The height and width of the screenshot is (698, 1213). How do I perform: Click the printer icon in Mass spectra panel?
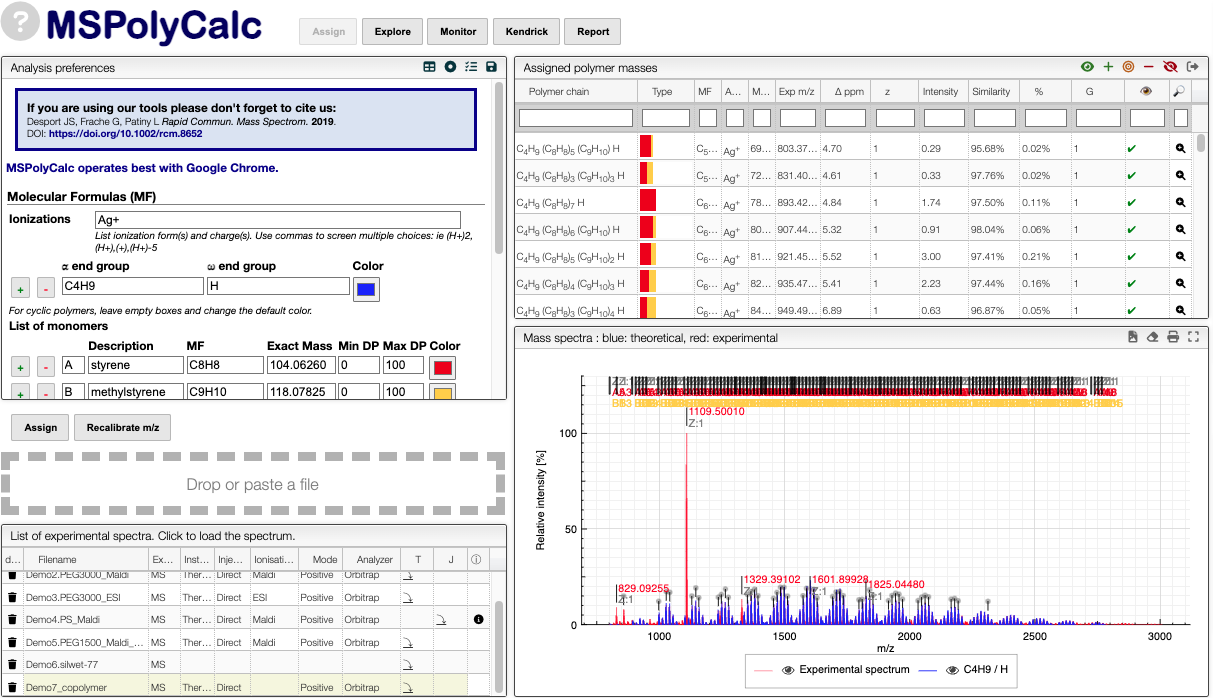click(1173, 337)
